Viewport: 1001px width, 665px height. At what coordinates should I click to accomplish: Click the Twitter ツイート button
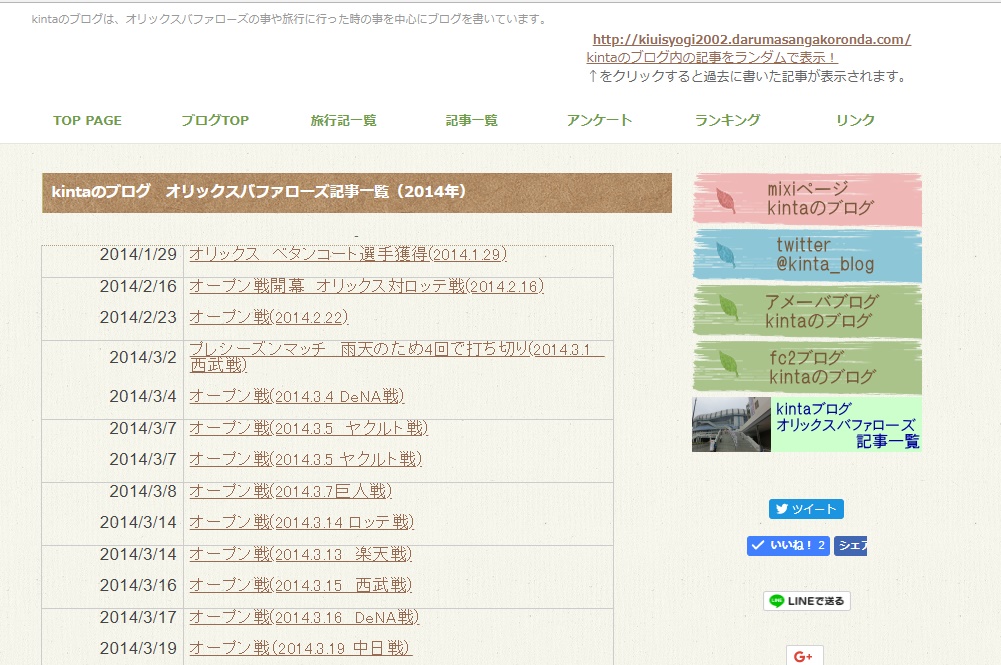806,509
